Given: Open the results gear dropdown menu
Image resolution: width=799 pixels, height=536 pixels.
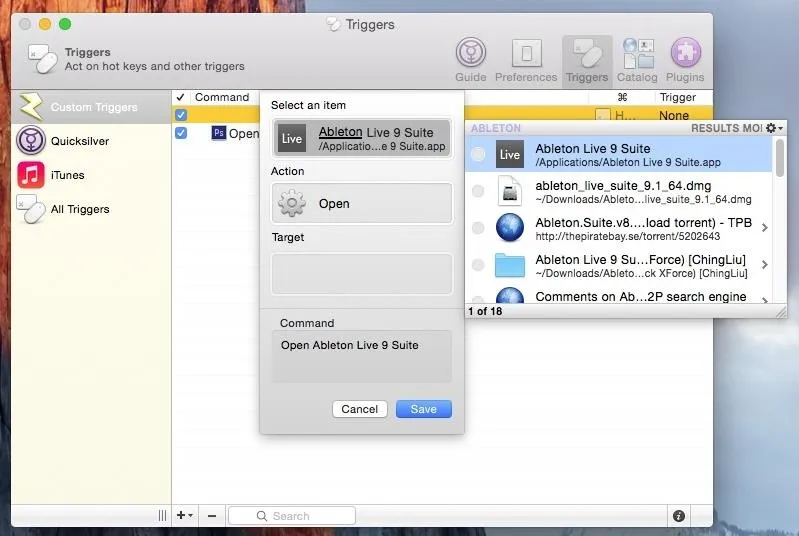Looking at the screenshot, I should coord(774,128).
